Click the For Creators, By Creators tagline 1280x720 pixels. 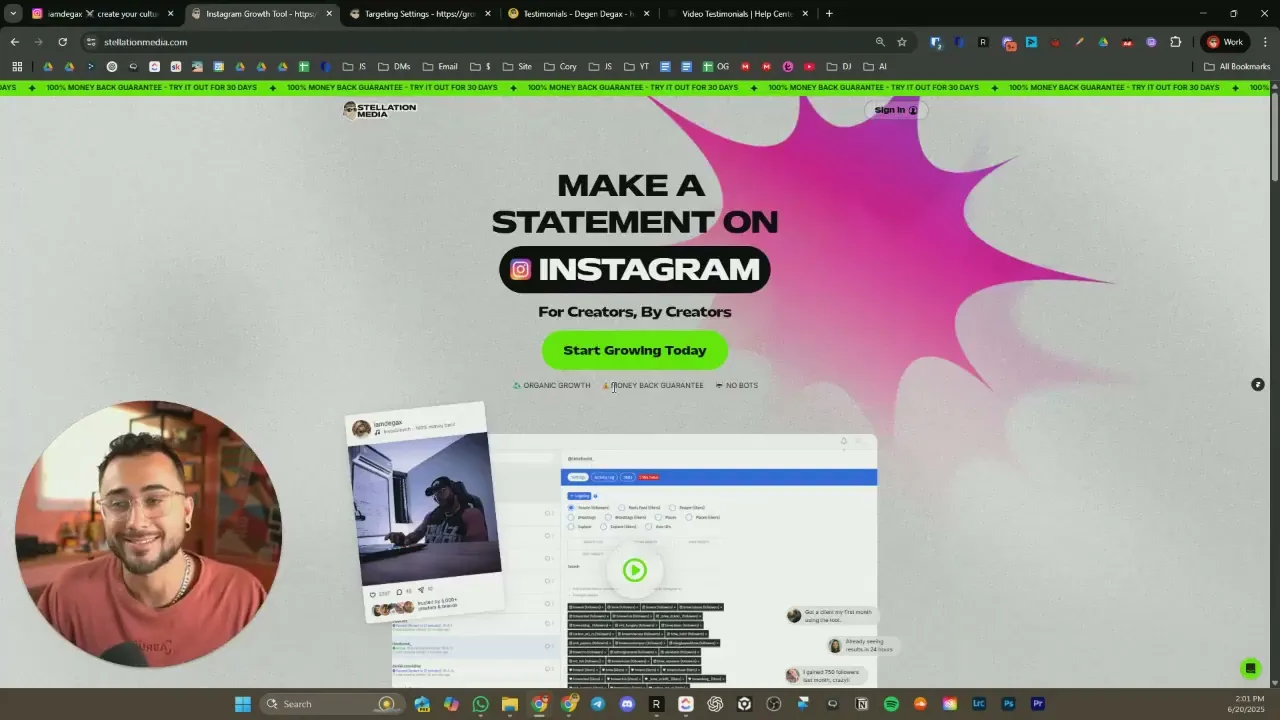635,312
